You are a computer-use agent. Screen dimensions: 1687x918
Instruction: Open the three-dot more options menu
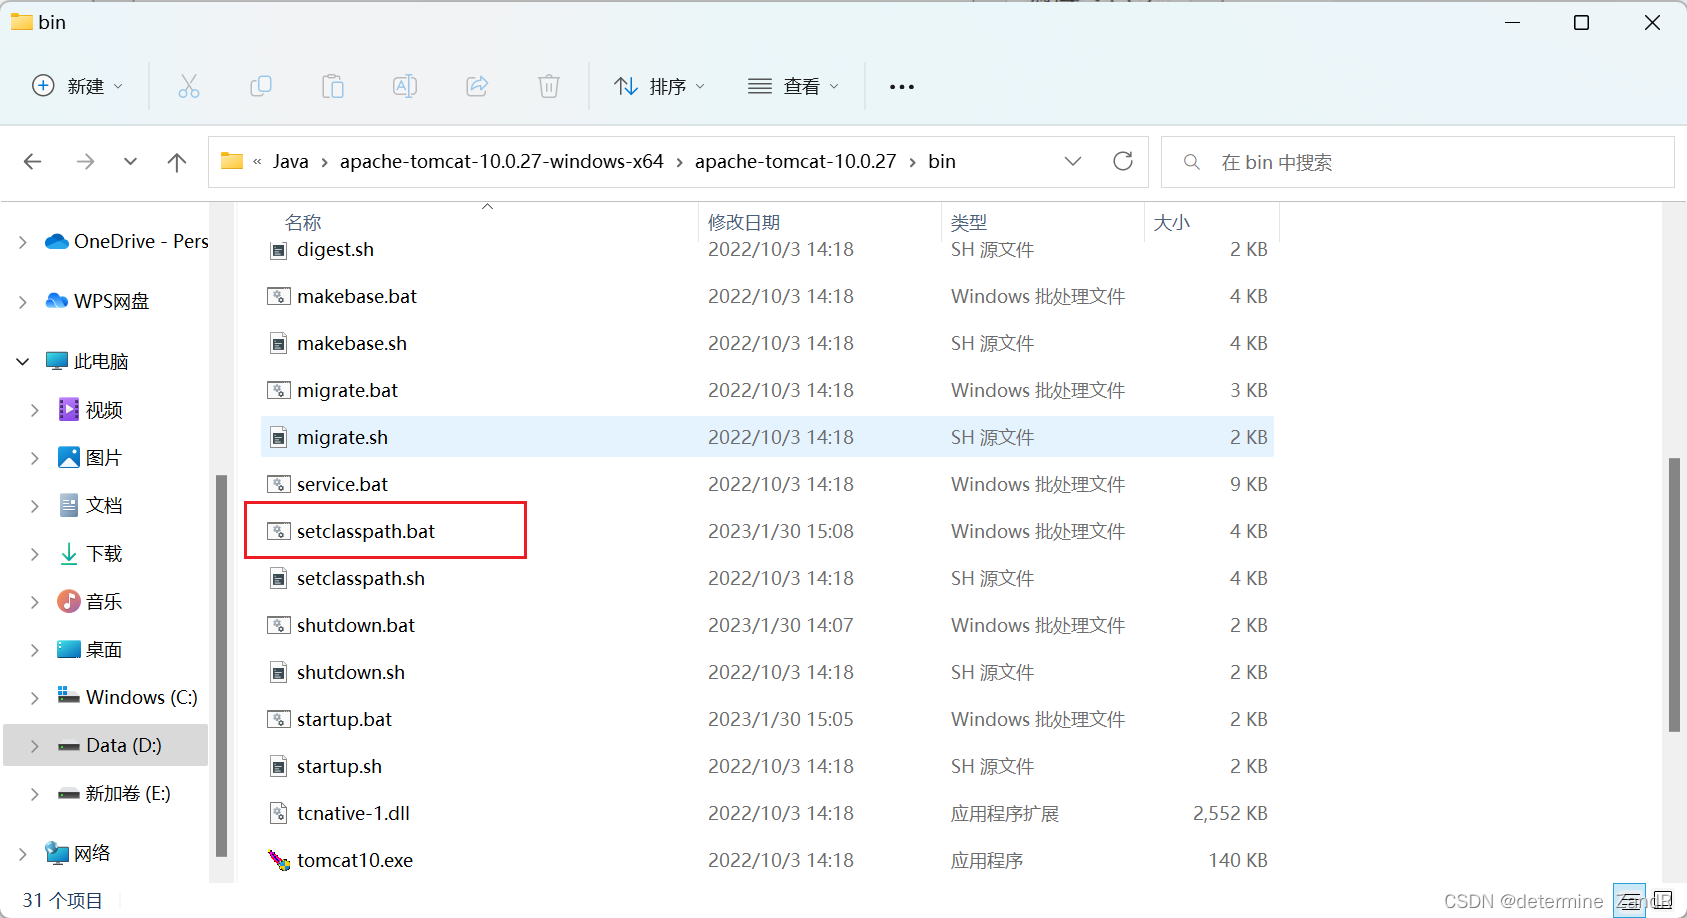[x=902, y=87]
